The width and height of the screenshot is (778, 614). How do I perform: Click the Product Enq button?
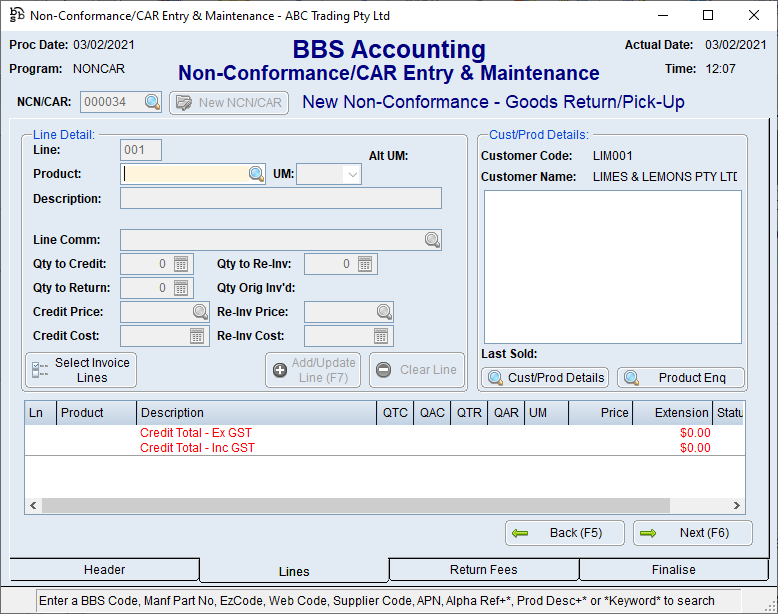[x=681, y=377]
